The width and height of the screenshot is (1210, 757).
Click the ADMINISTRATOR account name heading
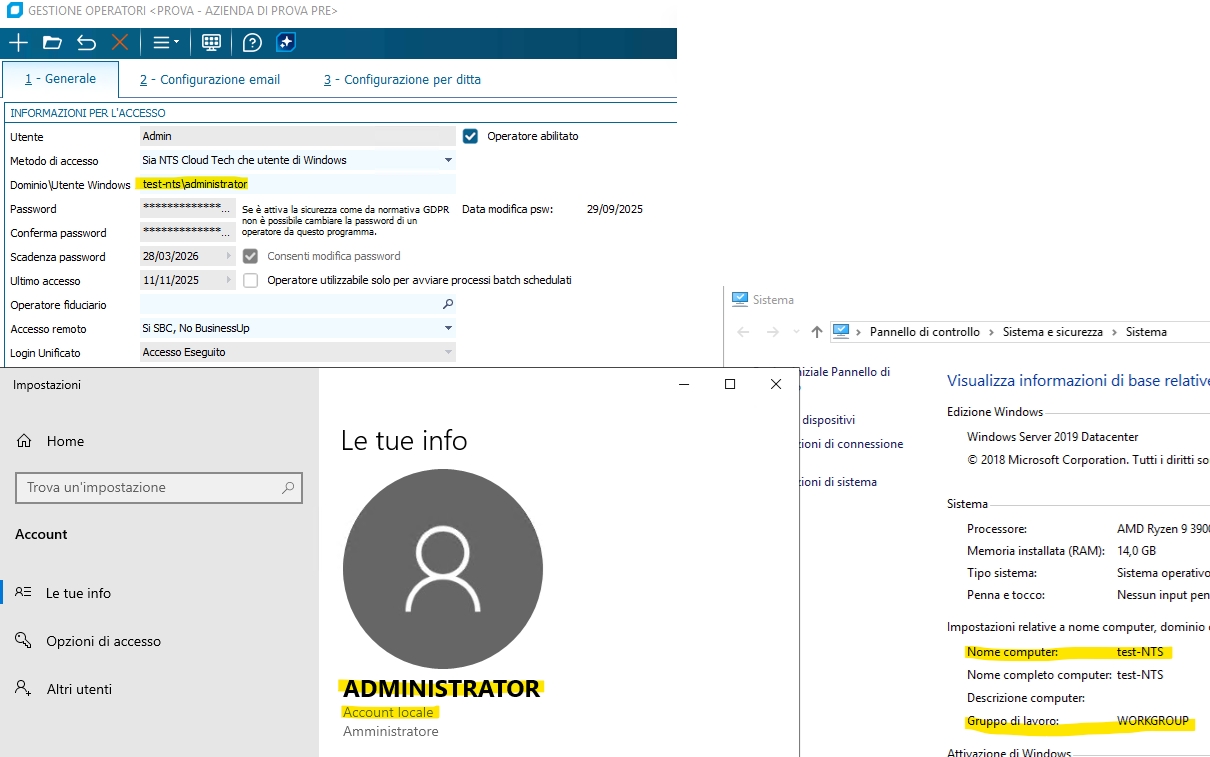pyautogui.click(x=442, y=688)
